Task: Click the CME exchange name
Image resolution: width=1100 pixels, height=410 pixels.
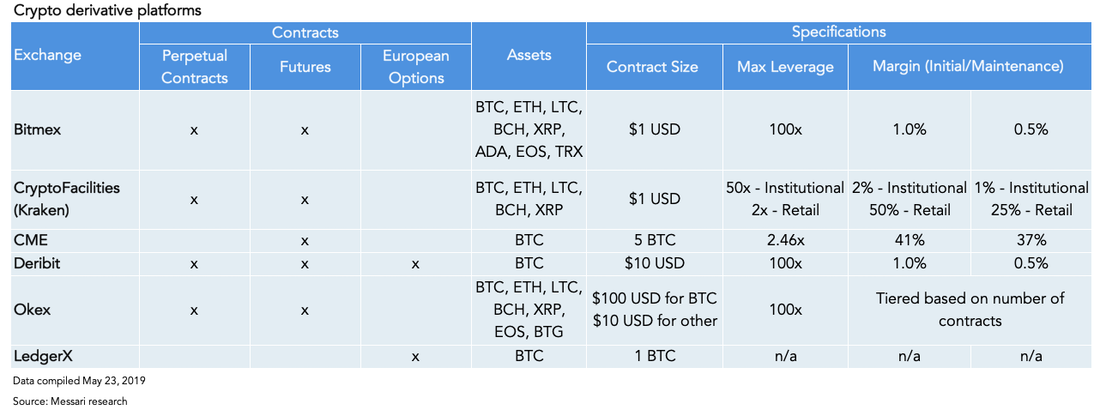Action: tap(28, 240)
